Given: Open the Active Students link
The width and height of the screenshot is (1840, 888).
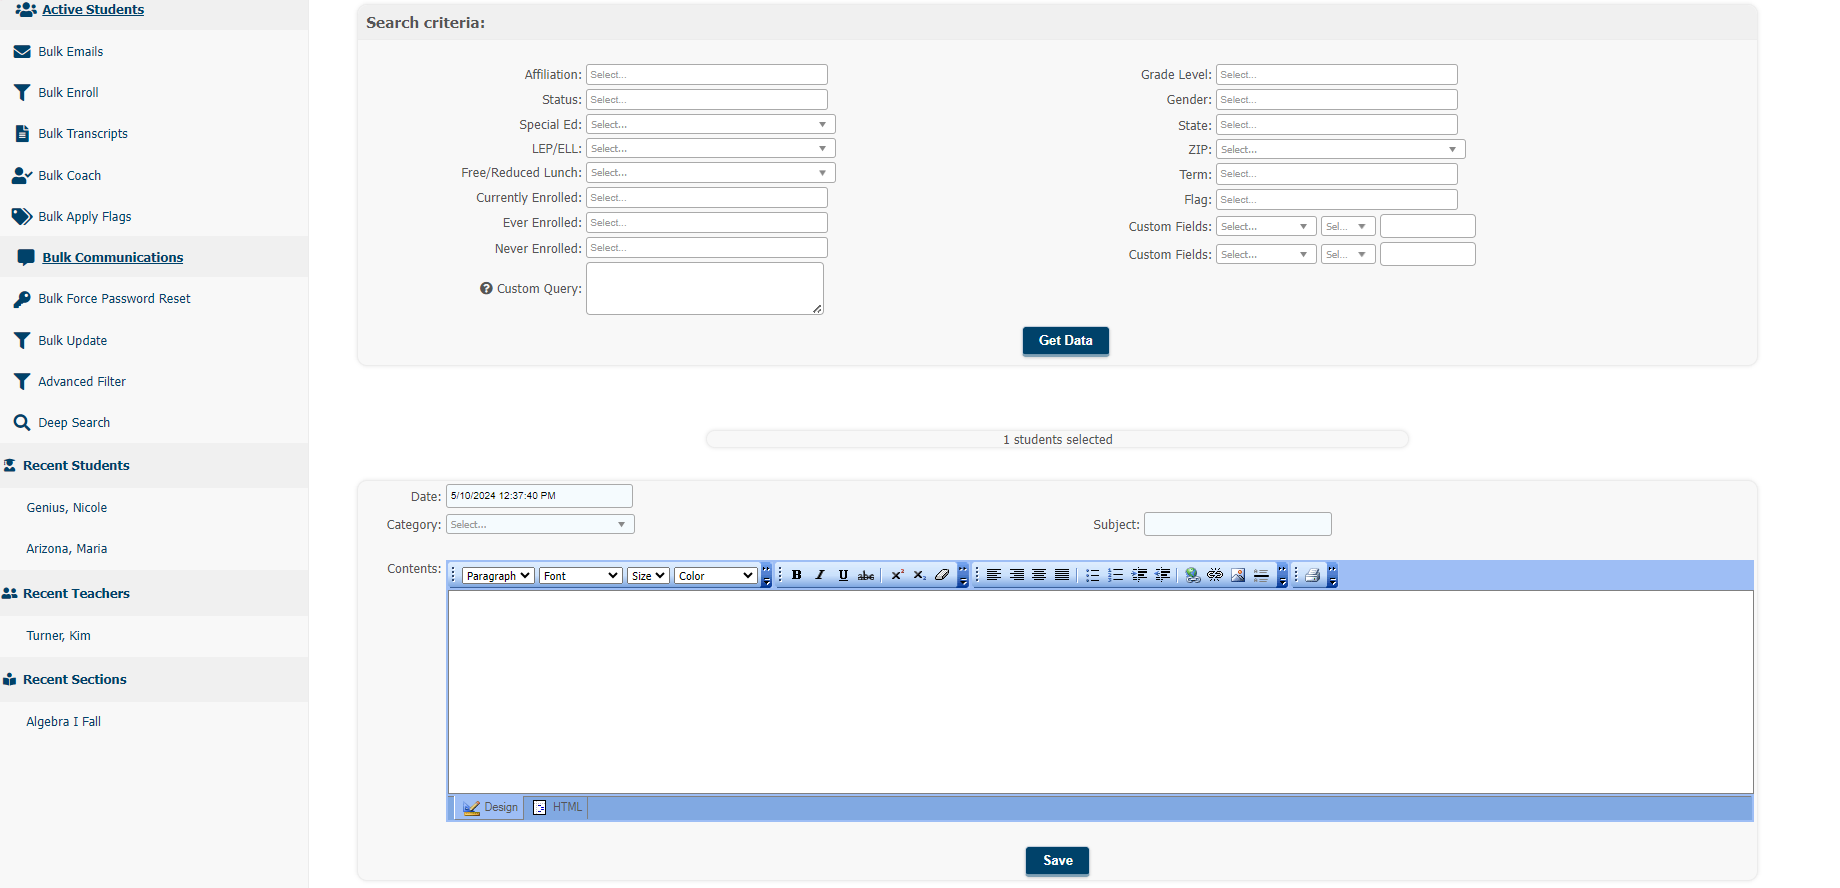Looking at the screenshot, I should click(x=93, y=10).
